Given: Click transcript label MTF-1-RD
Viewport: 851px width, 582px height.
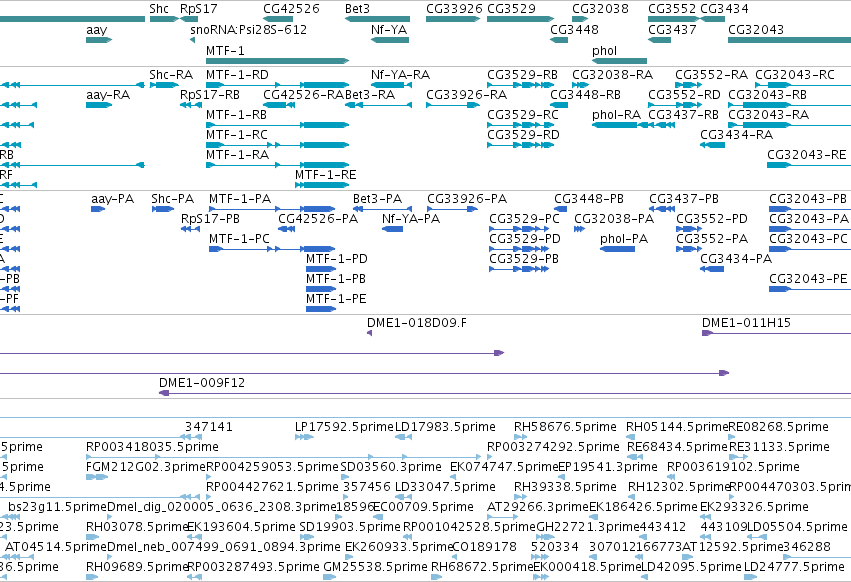Looking at the screenshot, I should tap(237, 75).
